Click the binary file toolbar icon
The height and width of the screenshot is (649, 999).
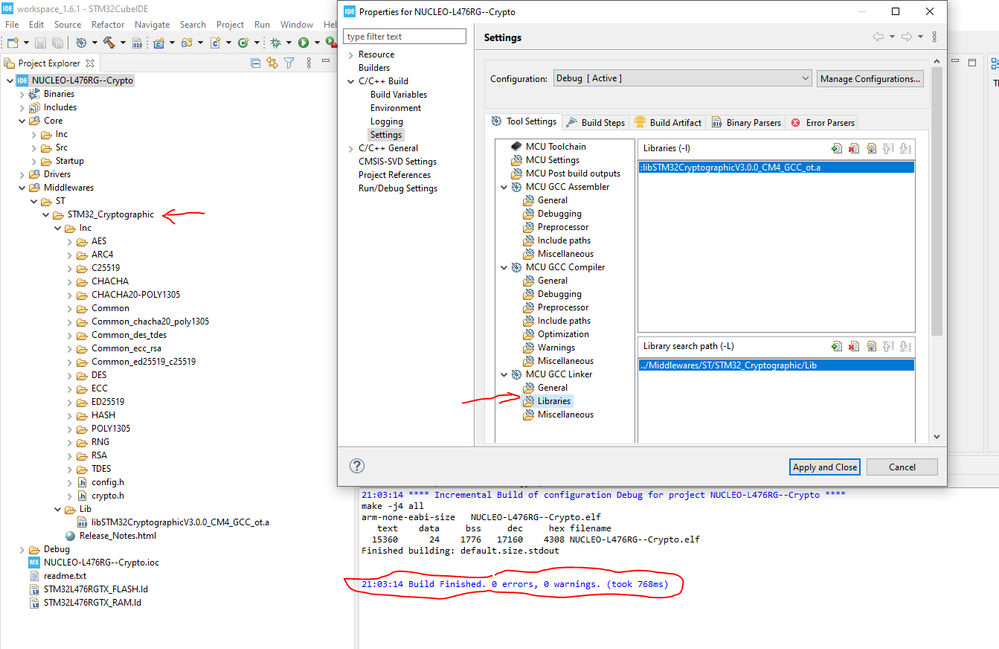coord(136,43)
